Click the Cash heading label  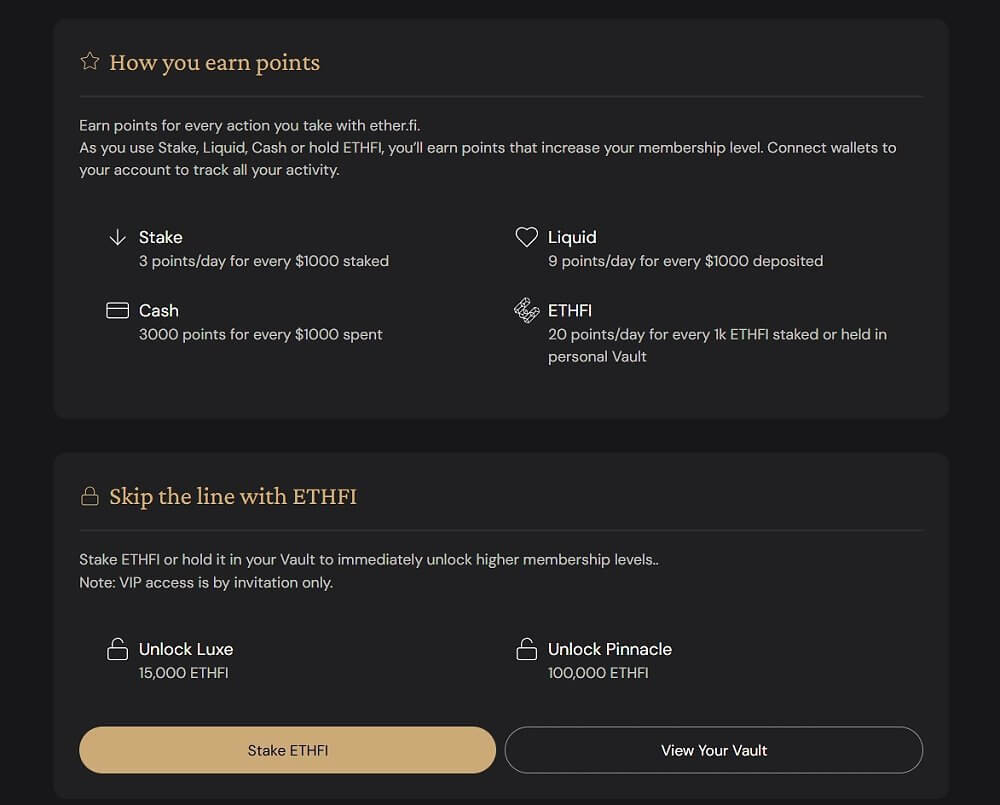(x=159, y=311)
